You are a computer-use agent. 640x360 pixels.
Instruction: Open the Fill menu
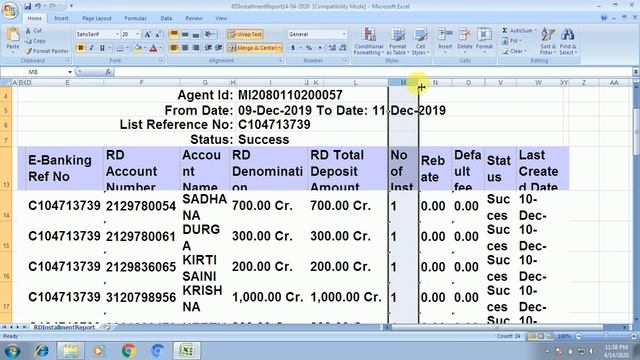point(511,41)
